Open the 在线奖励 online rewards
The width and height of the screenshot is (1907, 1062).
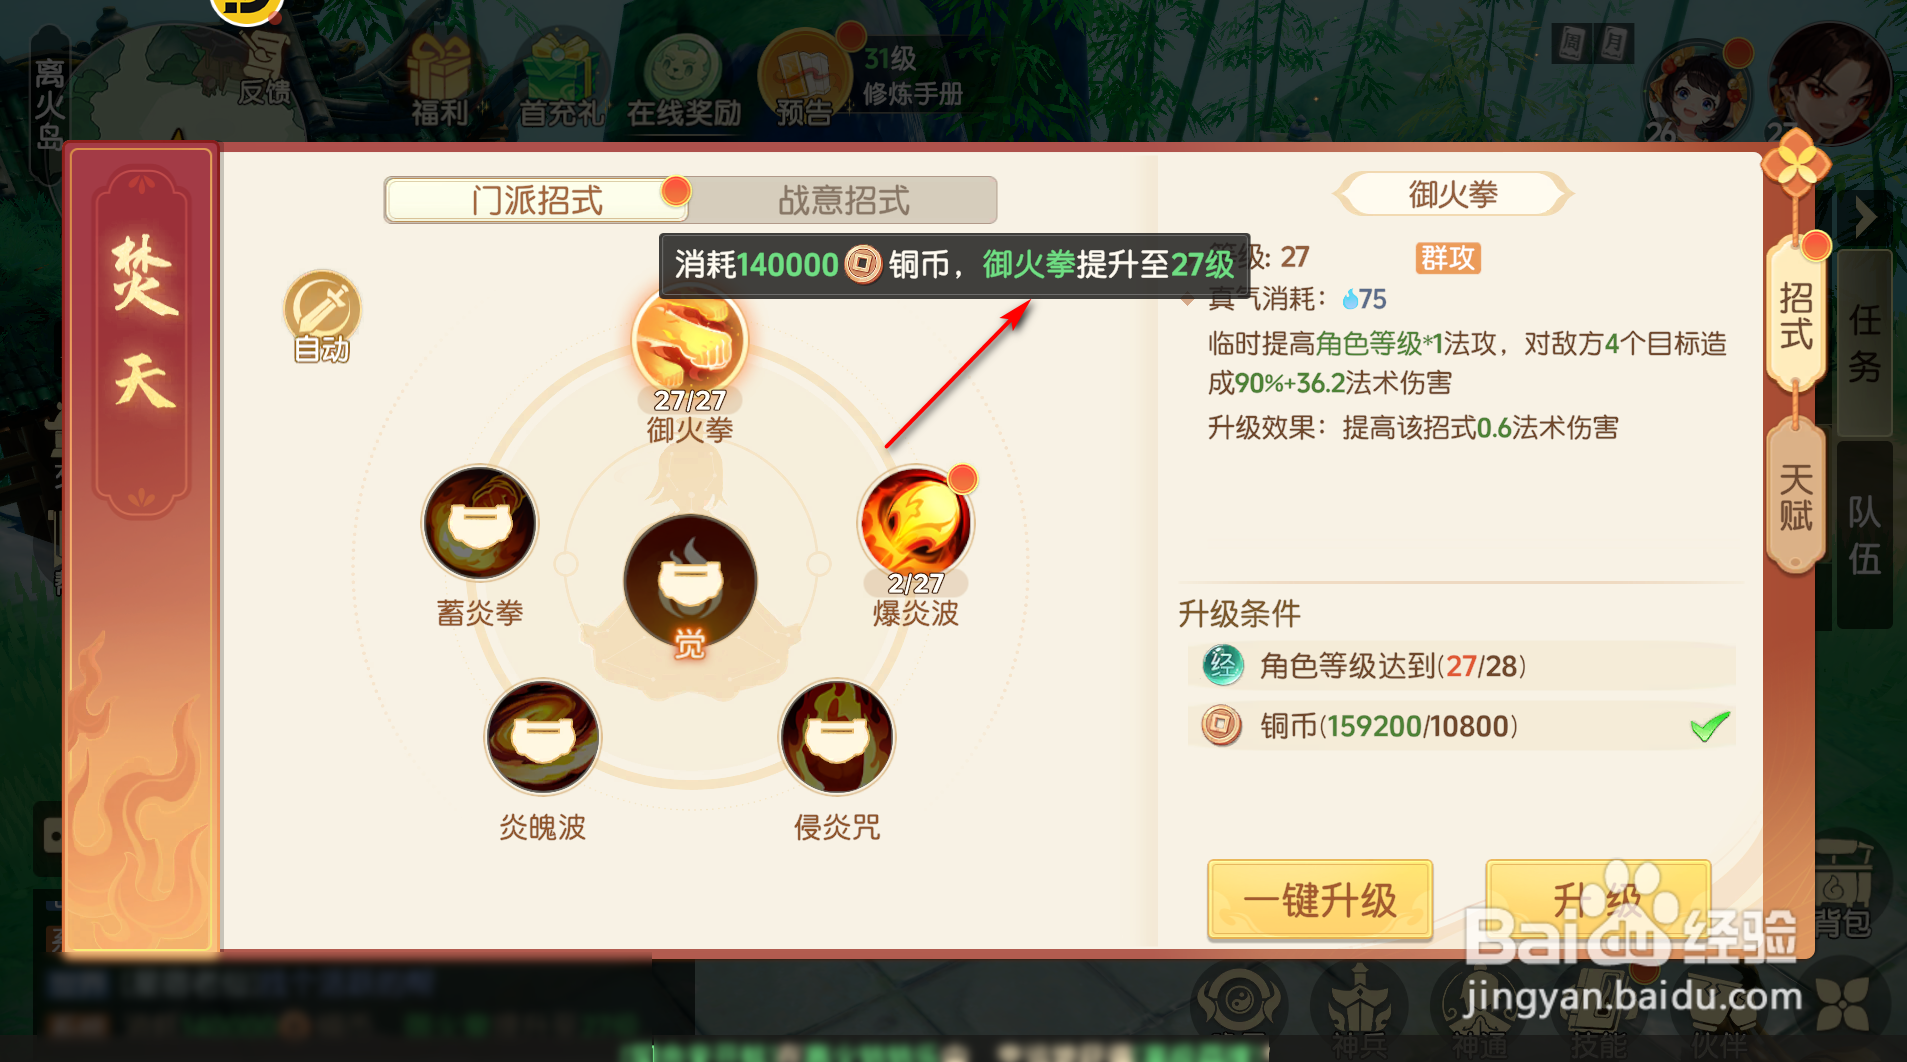tap(684, 80)
